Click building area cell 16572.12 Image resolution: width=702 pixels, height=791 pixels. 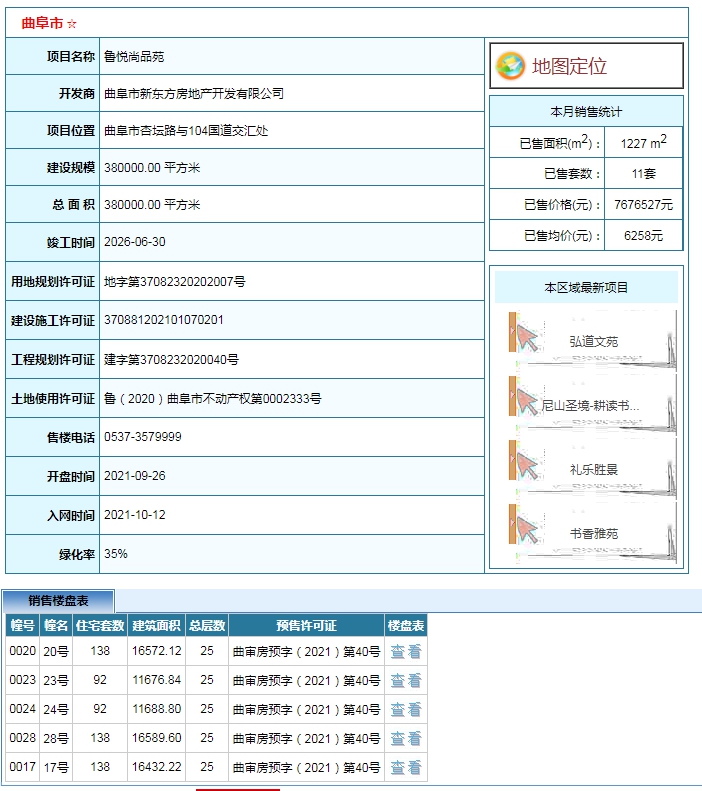click(156, 651)
